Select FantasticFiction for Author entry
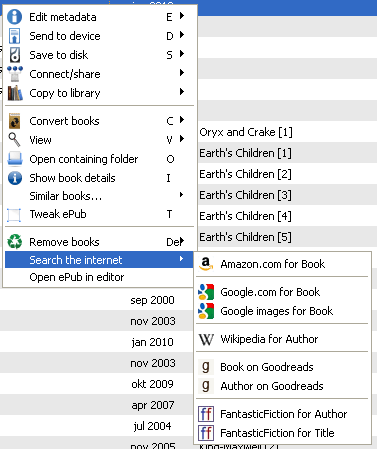This screenshot has width=377, height=449. [x=282, y=414]
